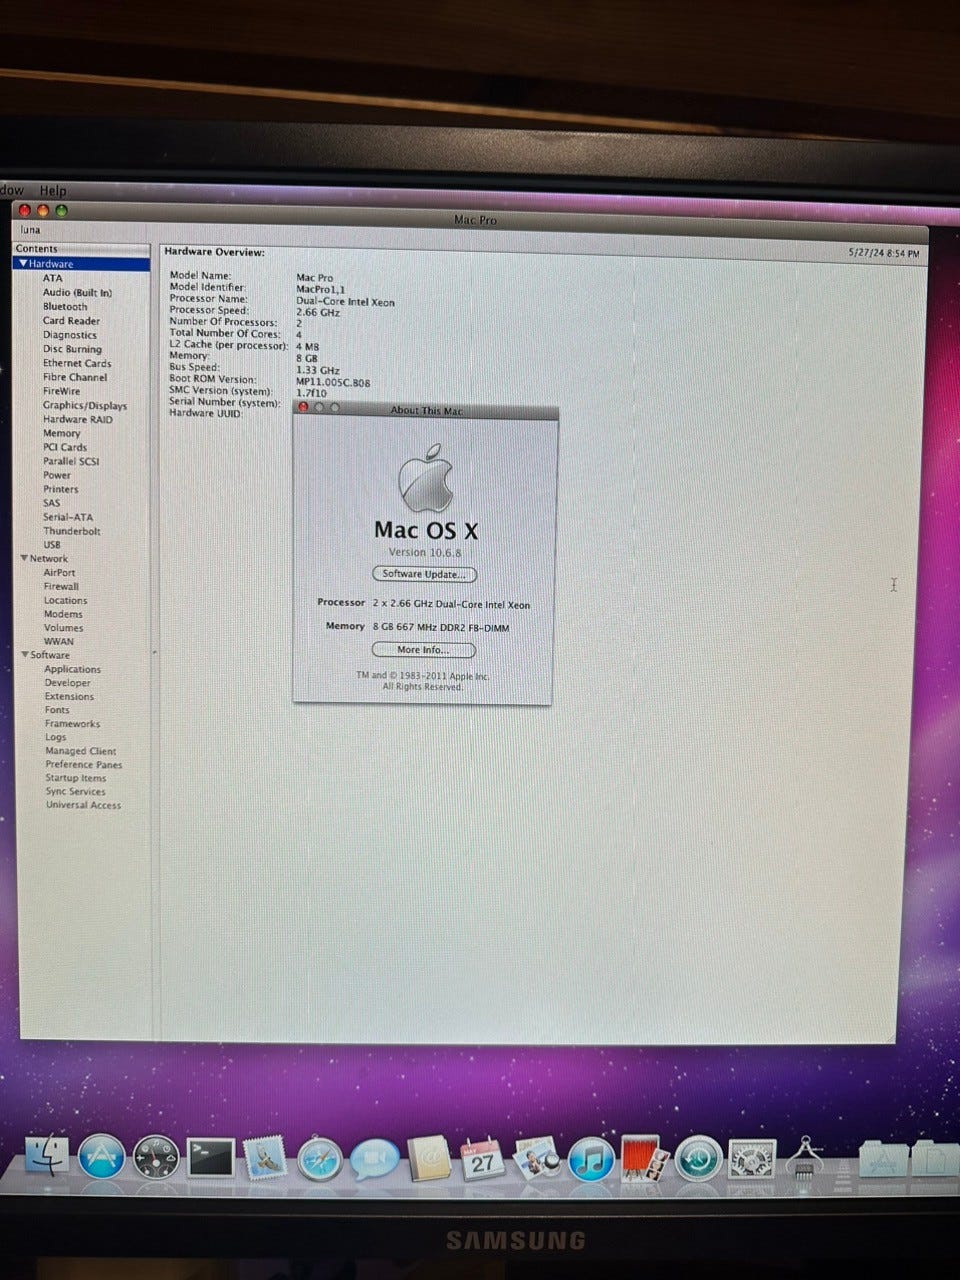Select ATA in the Hardware list
The image size is (960, 1280).
pos(52,278)
